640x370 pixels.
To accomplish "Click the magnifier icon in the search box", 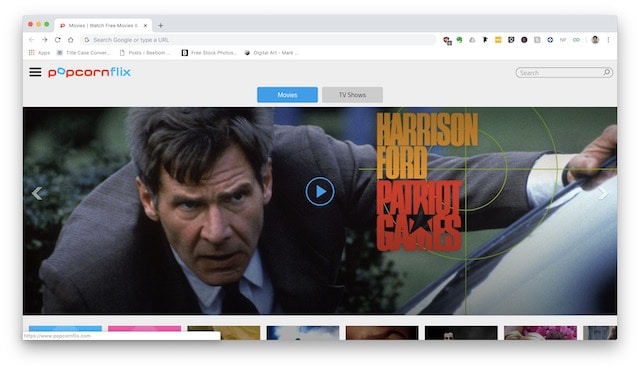I will pos(607,73).
